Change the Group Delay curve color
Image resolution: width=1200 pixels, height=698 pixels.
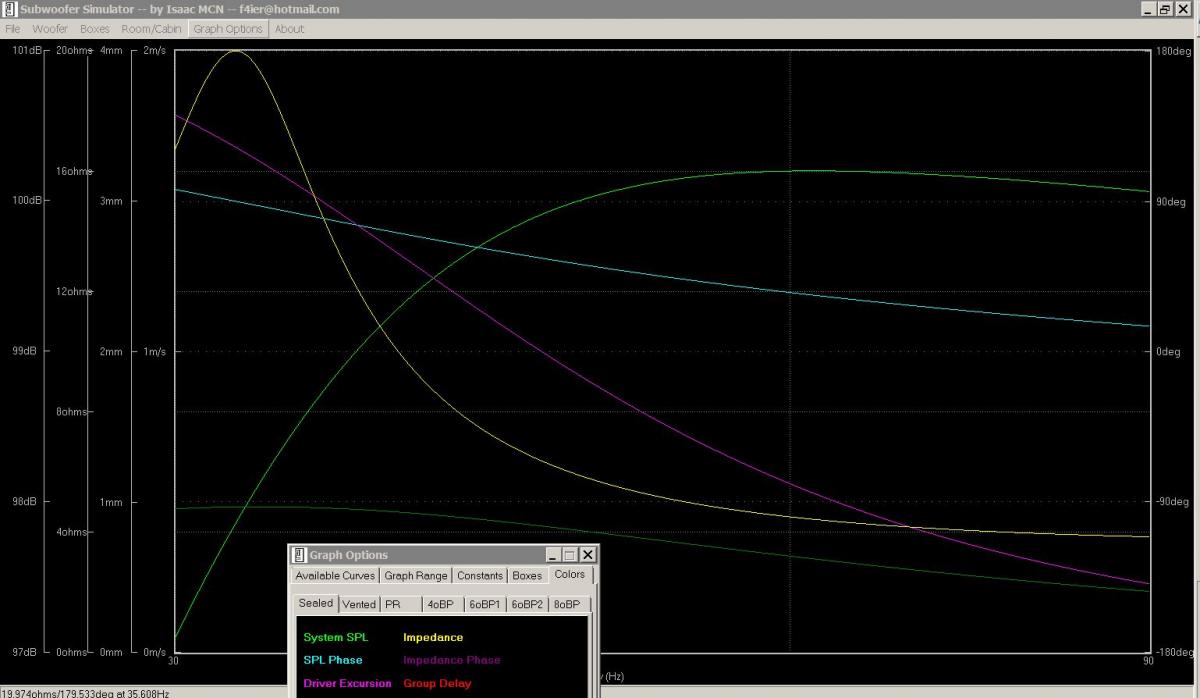coord(437,684)
